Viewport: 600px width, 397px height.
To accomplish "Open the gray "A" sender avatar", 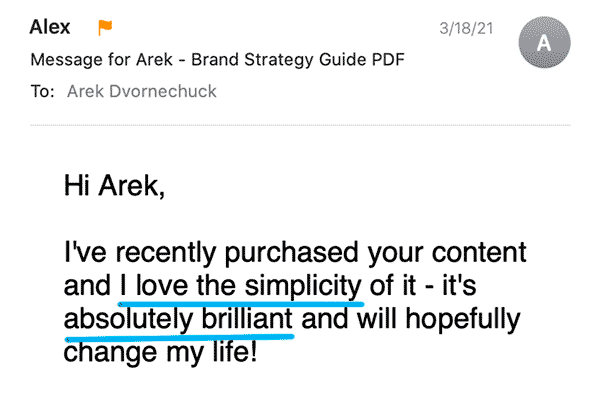I will pos(544,42).
